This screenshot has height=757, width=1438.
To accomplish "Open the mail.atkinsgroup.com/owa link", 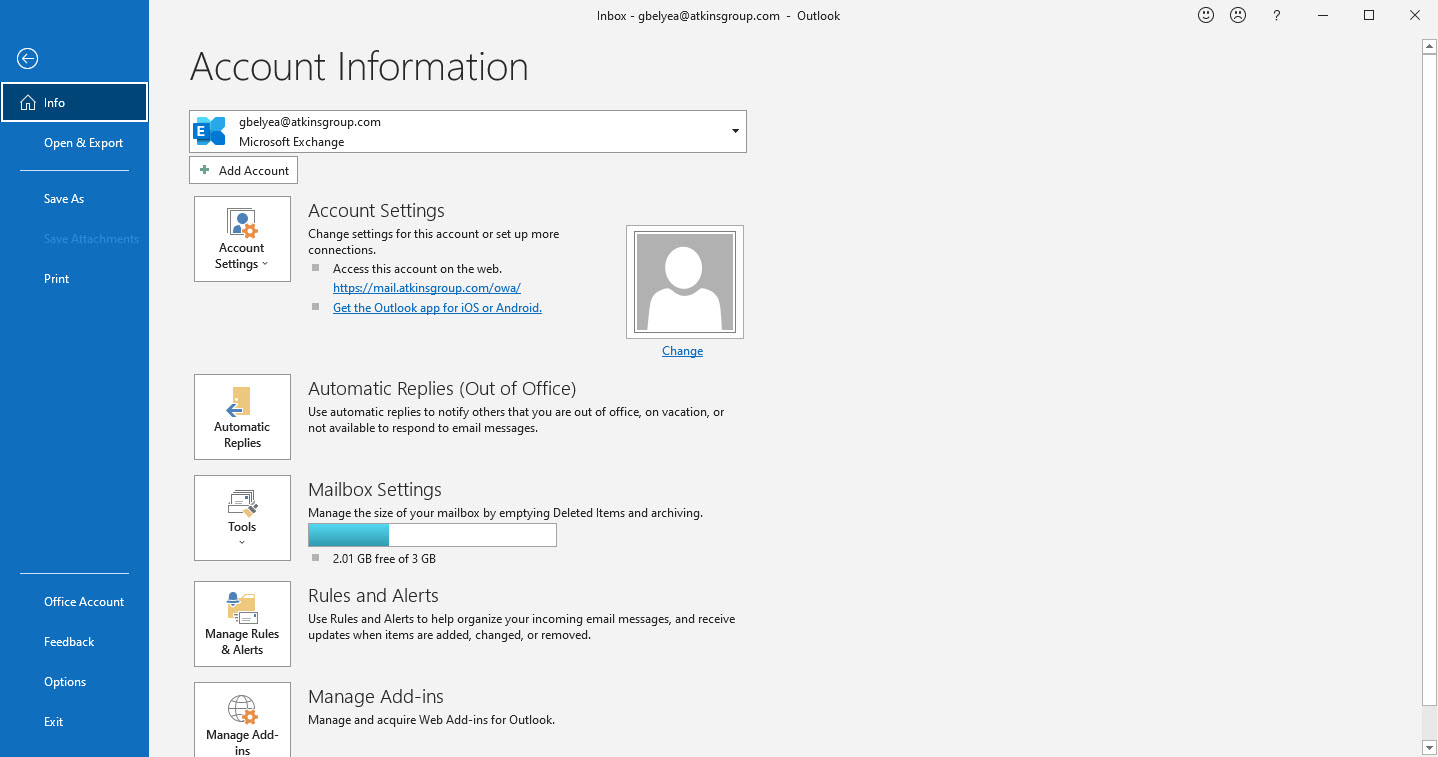I will [x=427, y=288].
